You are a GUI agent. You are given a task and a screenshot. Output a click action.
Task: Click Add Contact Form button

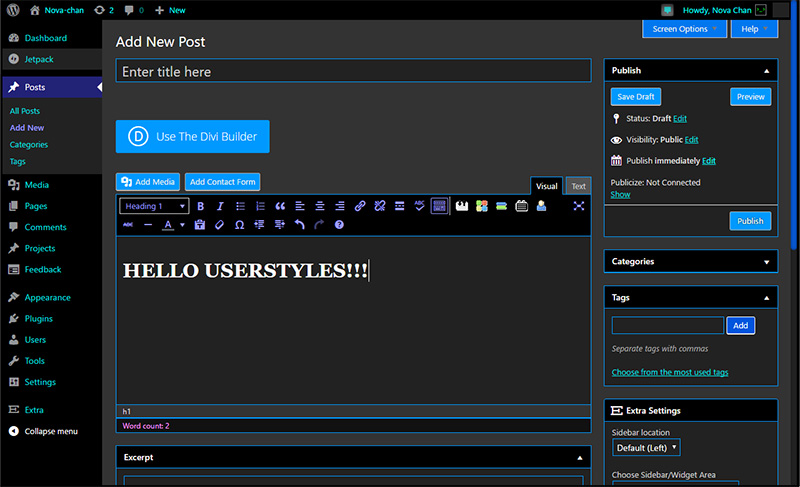tap(222, 182)
